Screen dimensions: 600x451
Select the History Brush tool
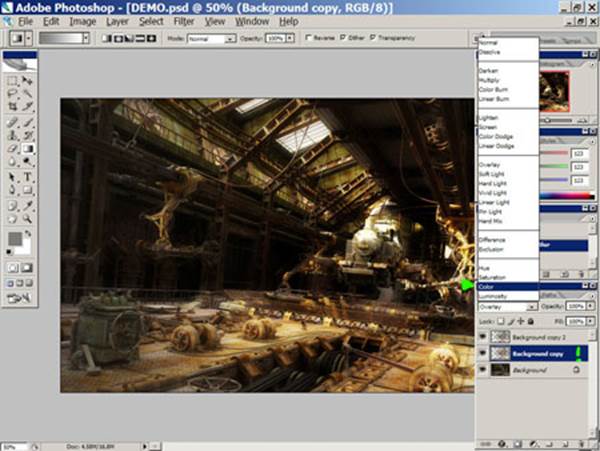[27, 135]
